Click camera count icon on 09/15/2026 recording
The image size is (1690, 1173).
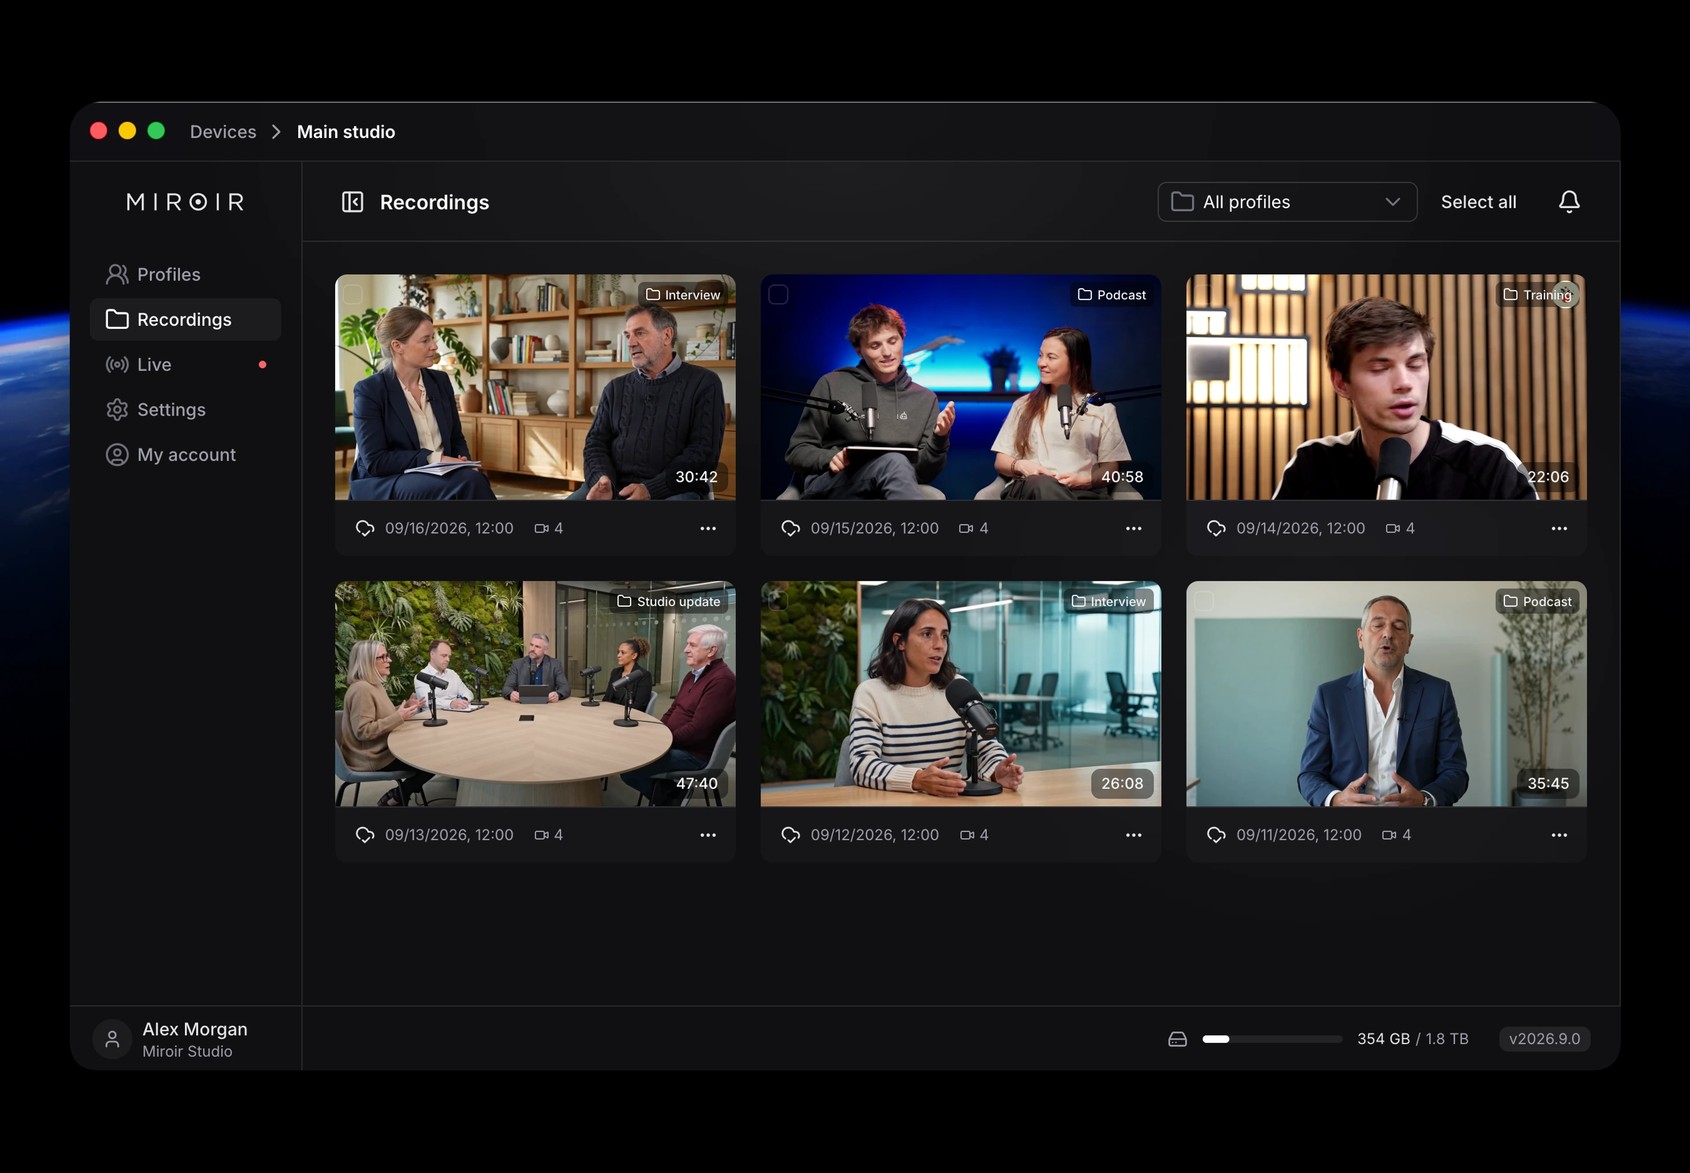966,528
